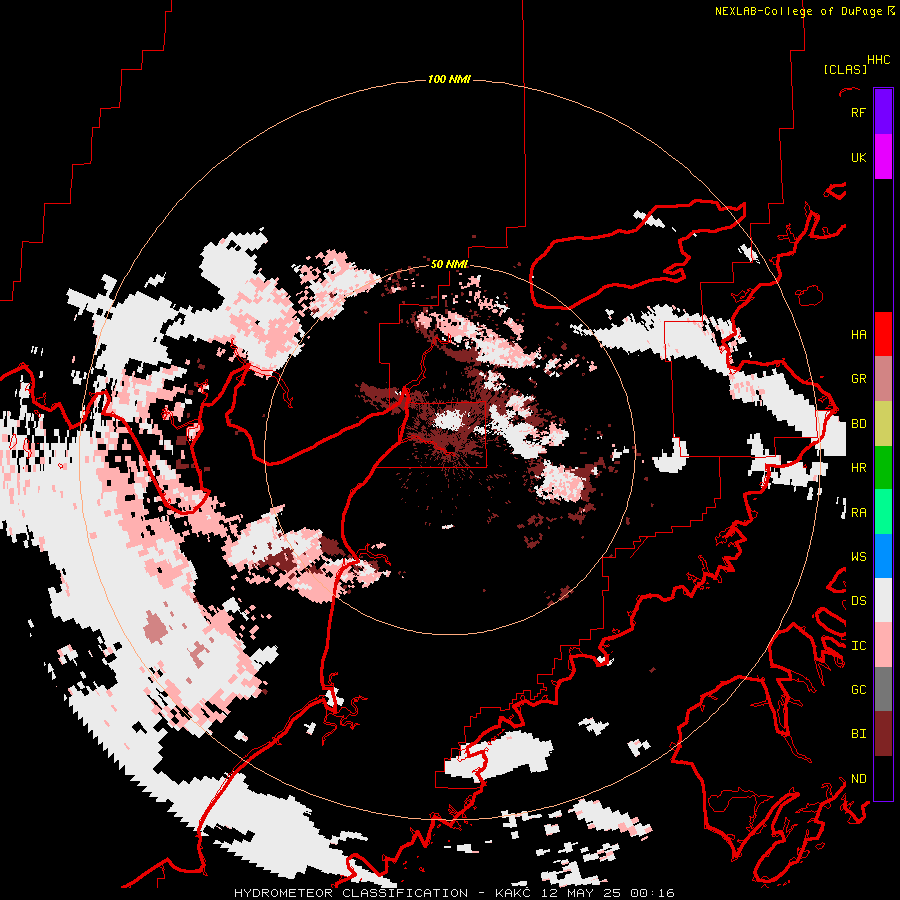The image size is (900, 900).
Task: Click the RA legend label
Action: click(x=858, y=513)
